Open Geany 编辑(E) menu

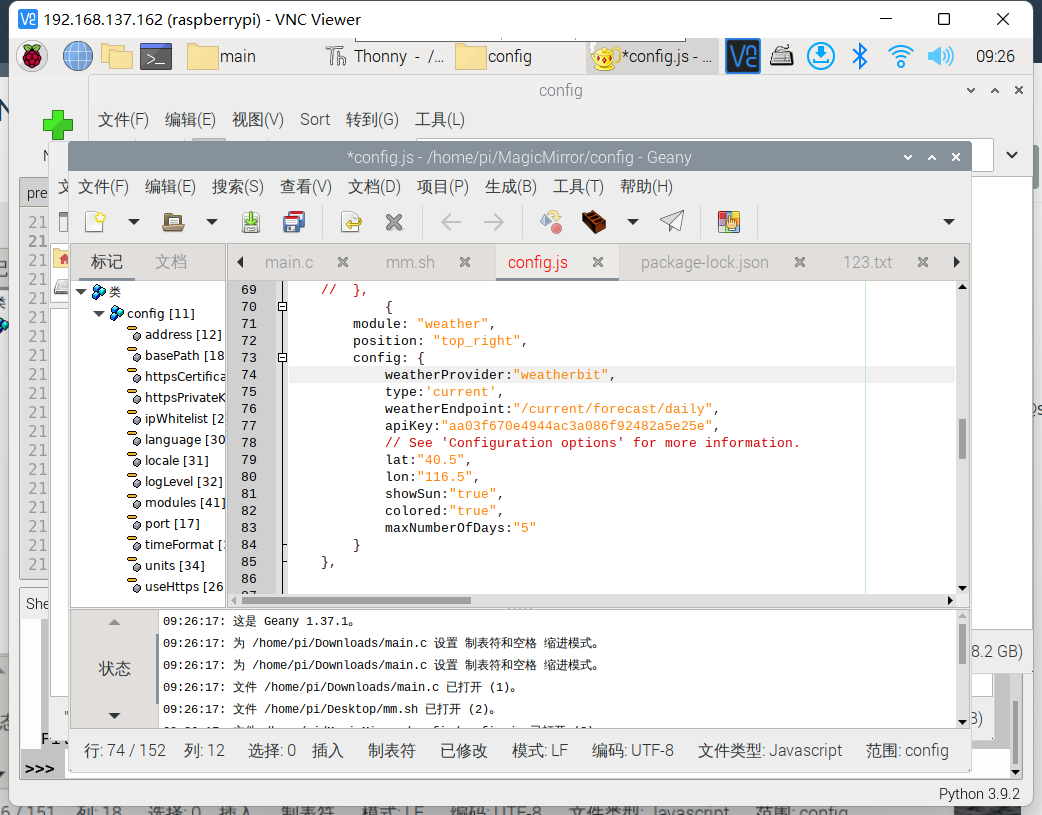tap(170, 187)
